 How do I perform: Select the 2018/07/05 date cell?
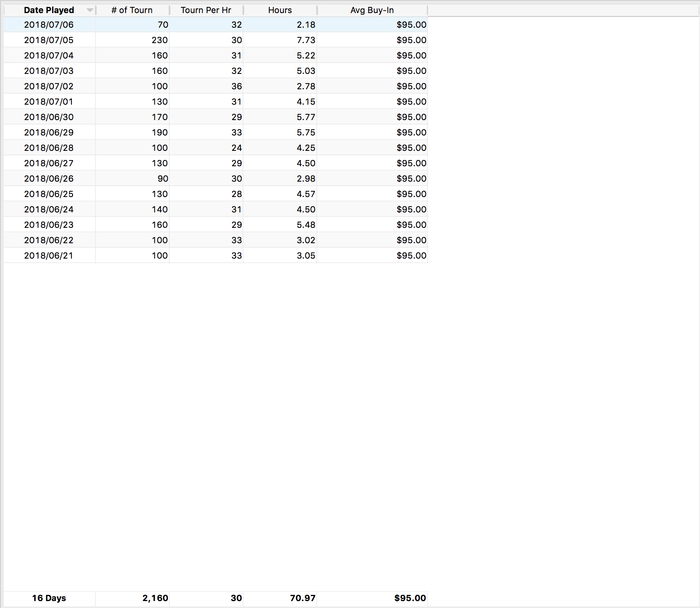click(50, 40)
